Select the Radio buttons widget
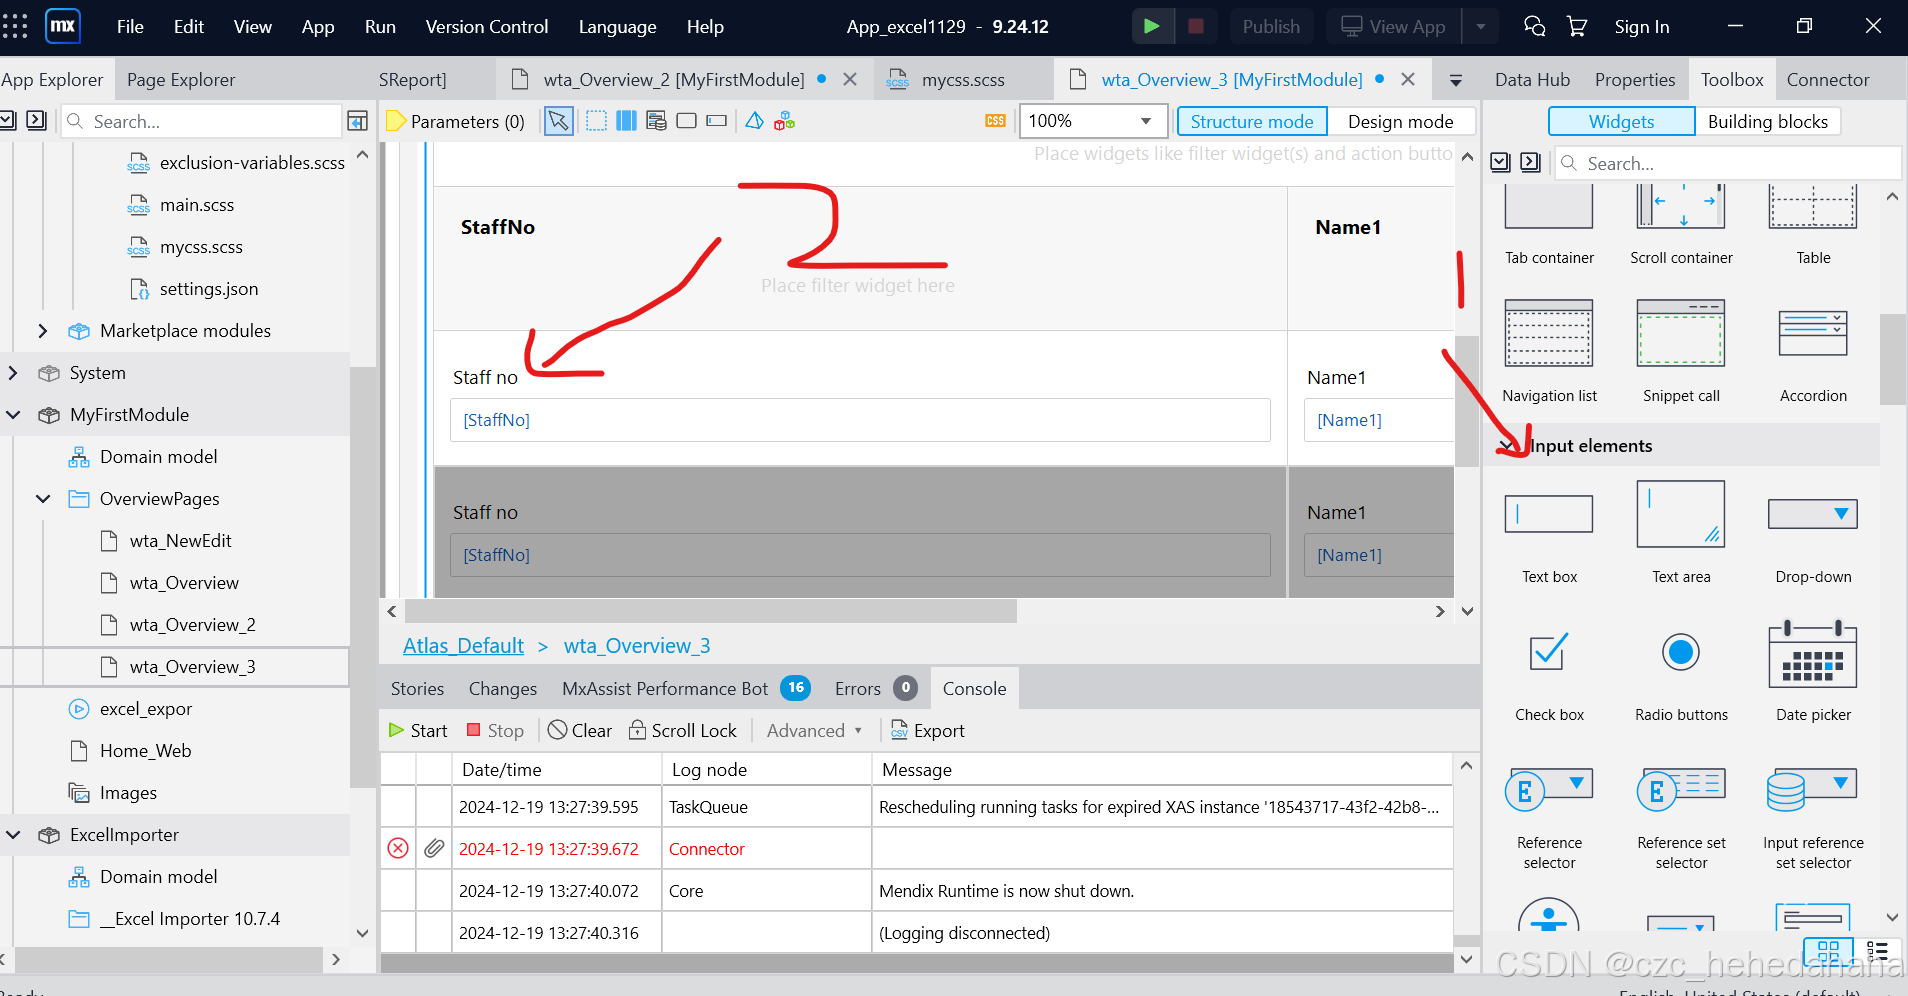This screenshot has height=996, width=1908. click(x=1680, y=652)
